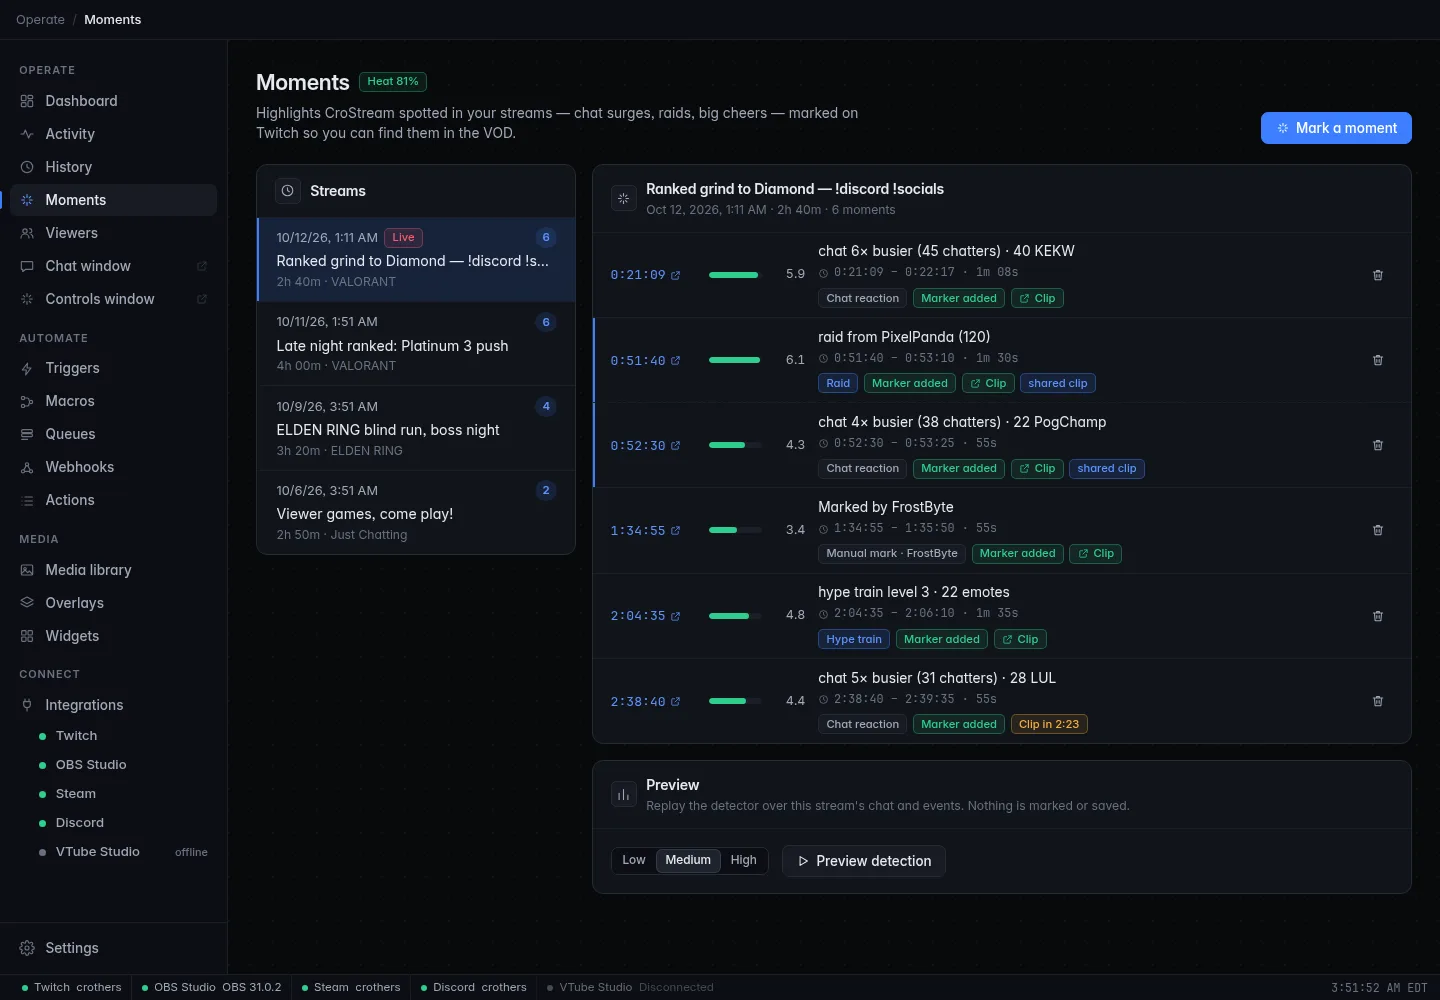Trash the 28 LUL chat moment
This screenshot has width=1440, height=1000.
click(x=1378, y=701)
